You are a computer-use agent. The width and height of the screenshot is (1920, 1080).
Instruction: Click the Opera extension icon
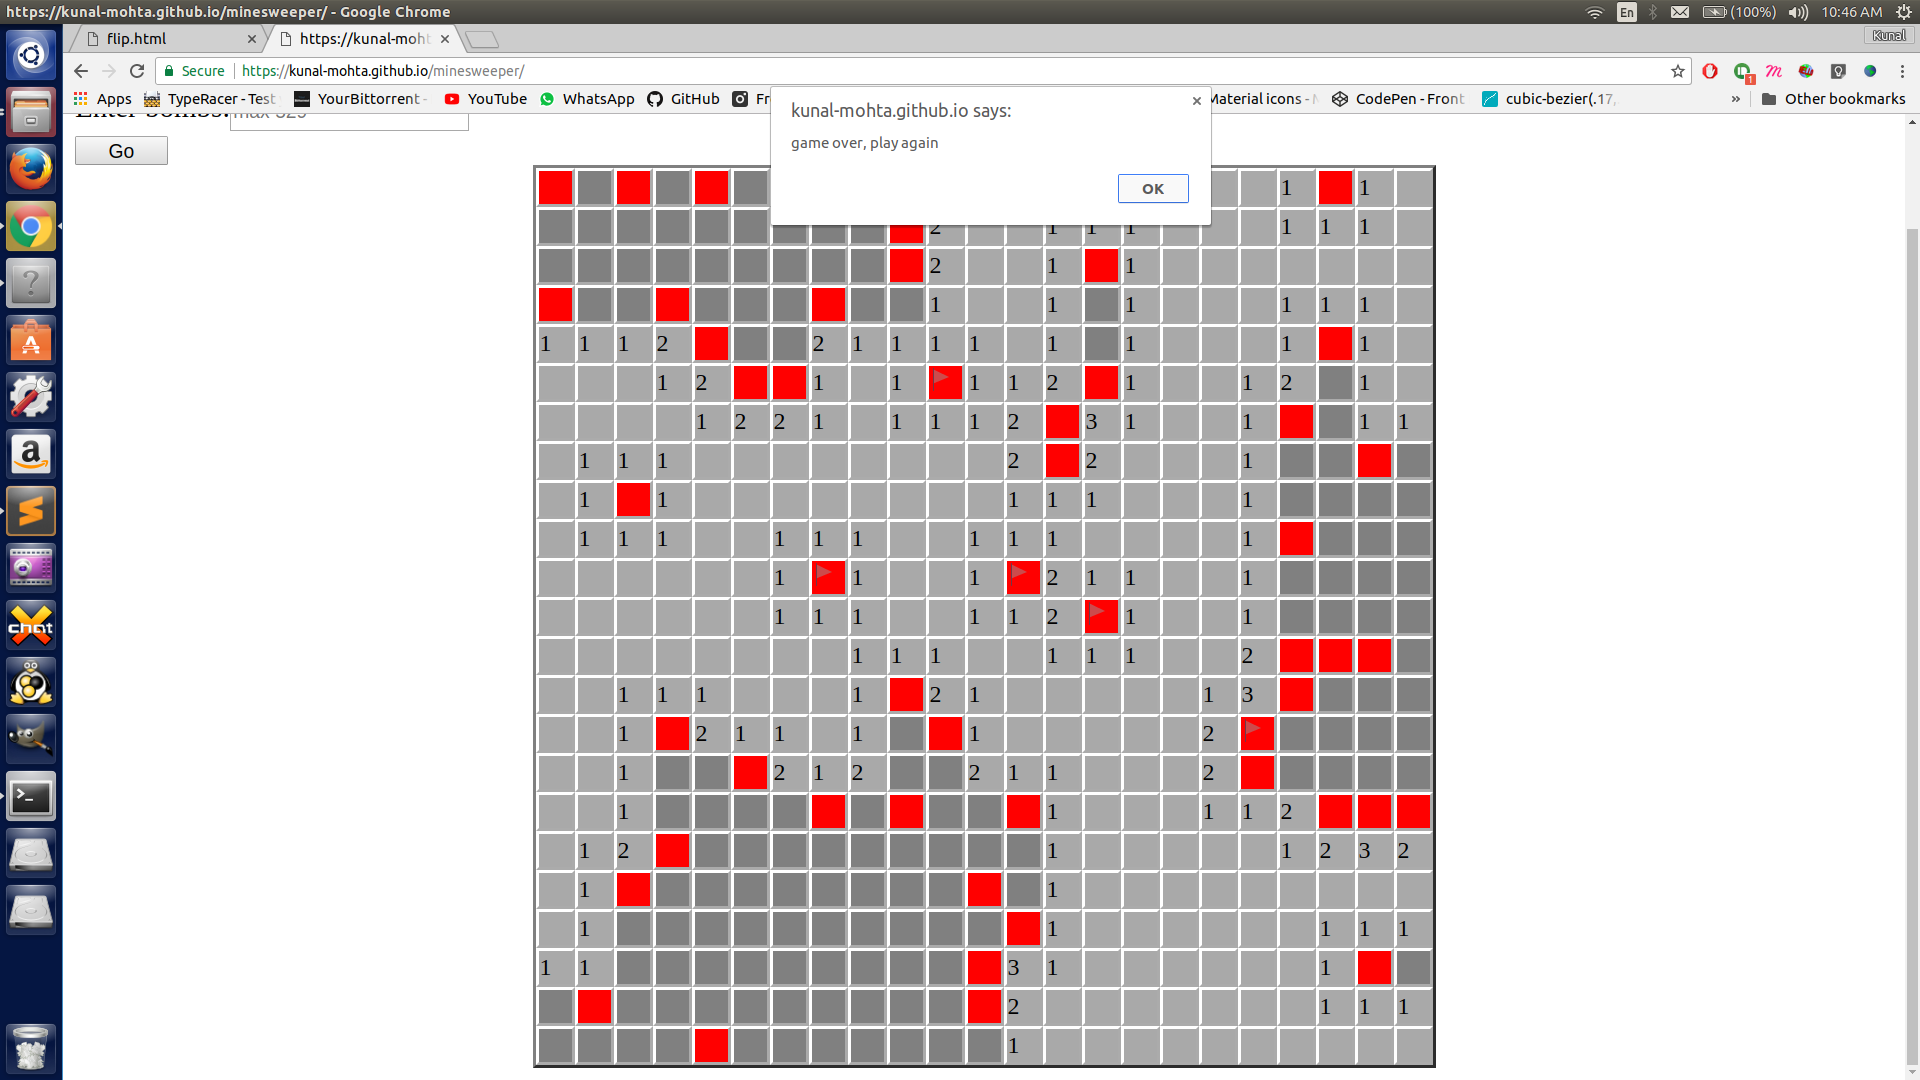(x=1710, y=71)
